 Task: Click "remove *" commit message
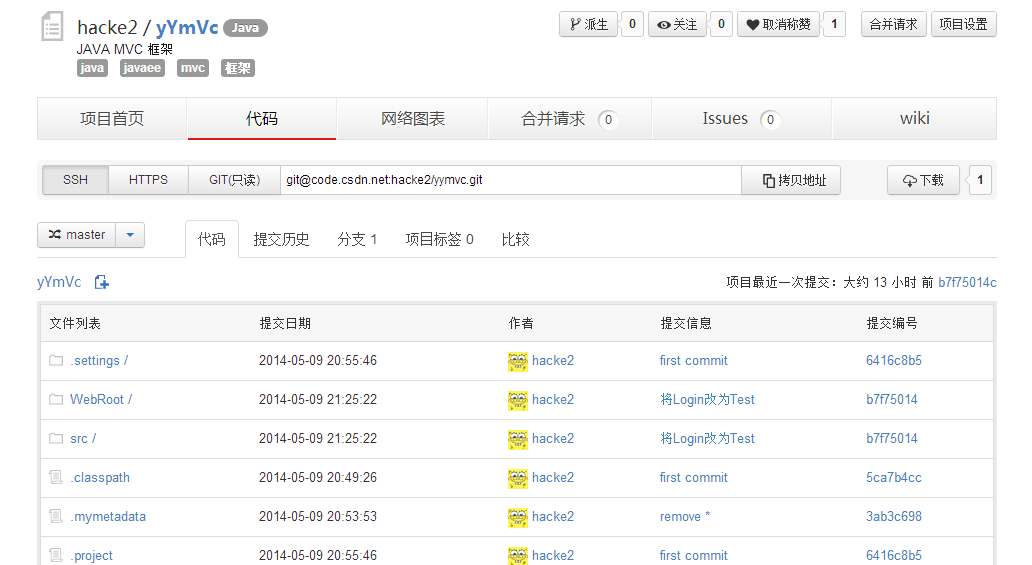[685, 517]
